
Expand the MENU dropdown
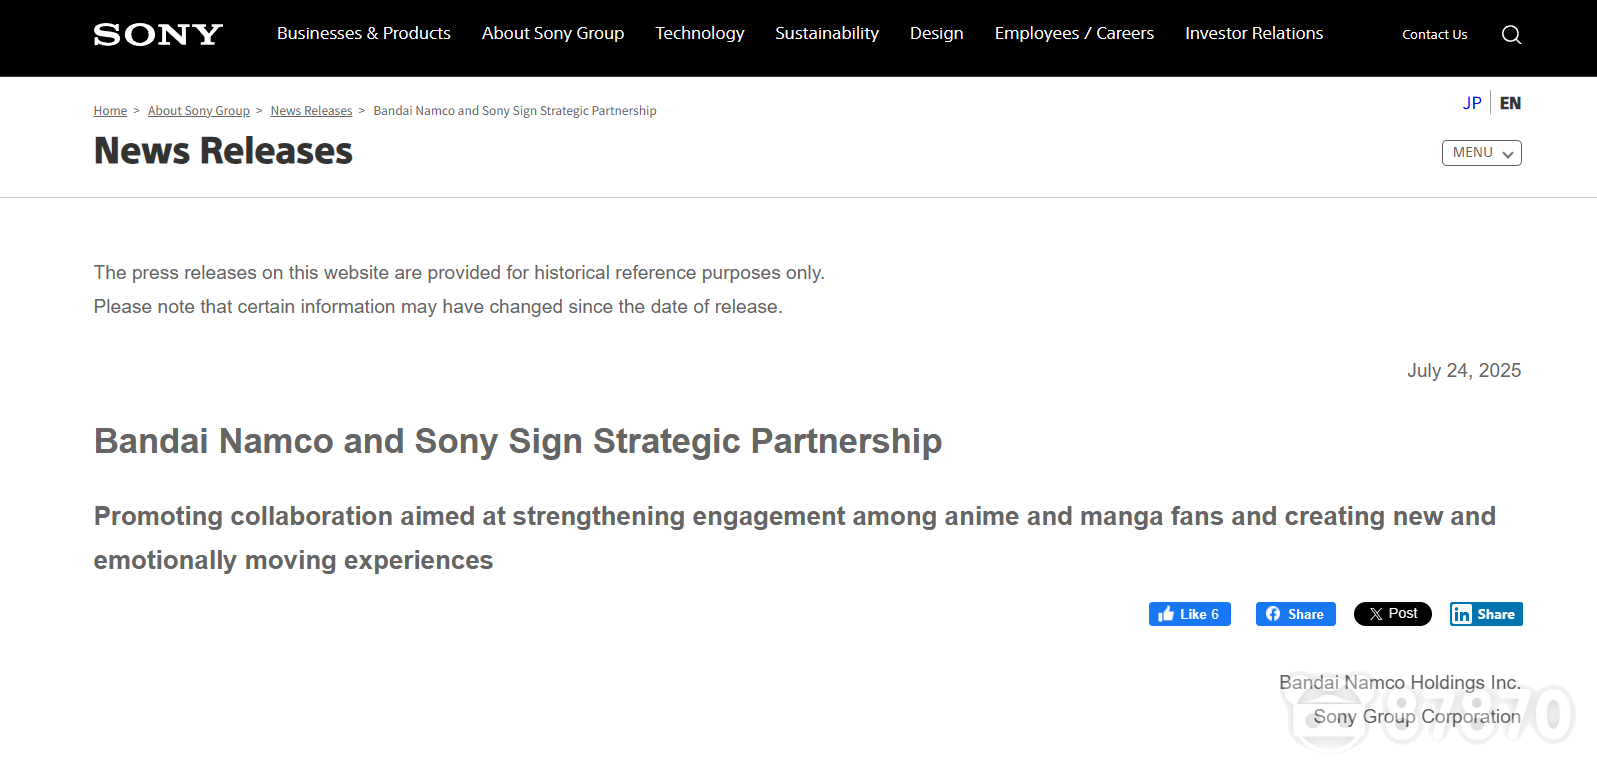[x=1481, y=153]
